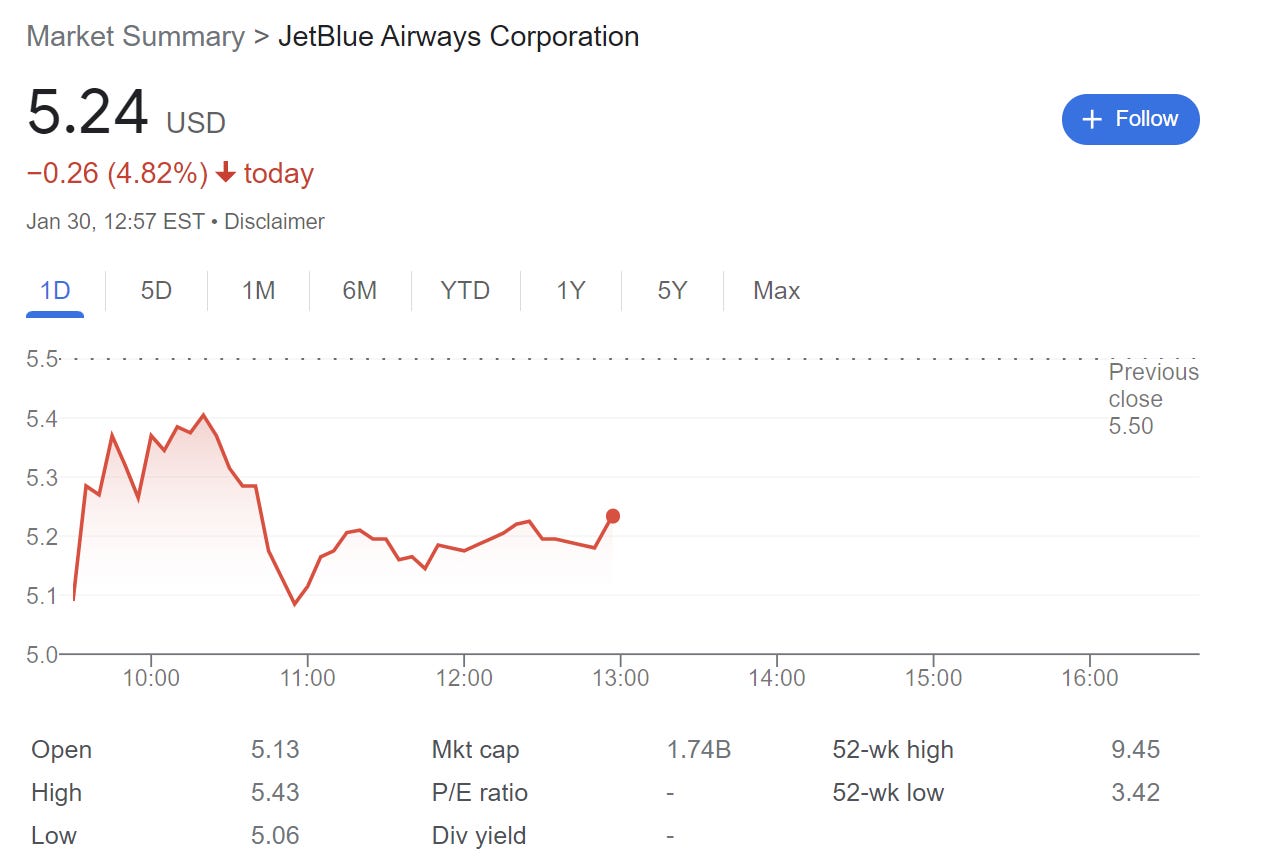
Task: Select the 6M range tab
Action: point(359,291)
